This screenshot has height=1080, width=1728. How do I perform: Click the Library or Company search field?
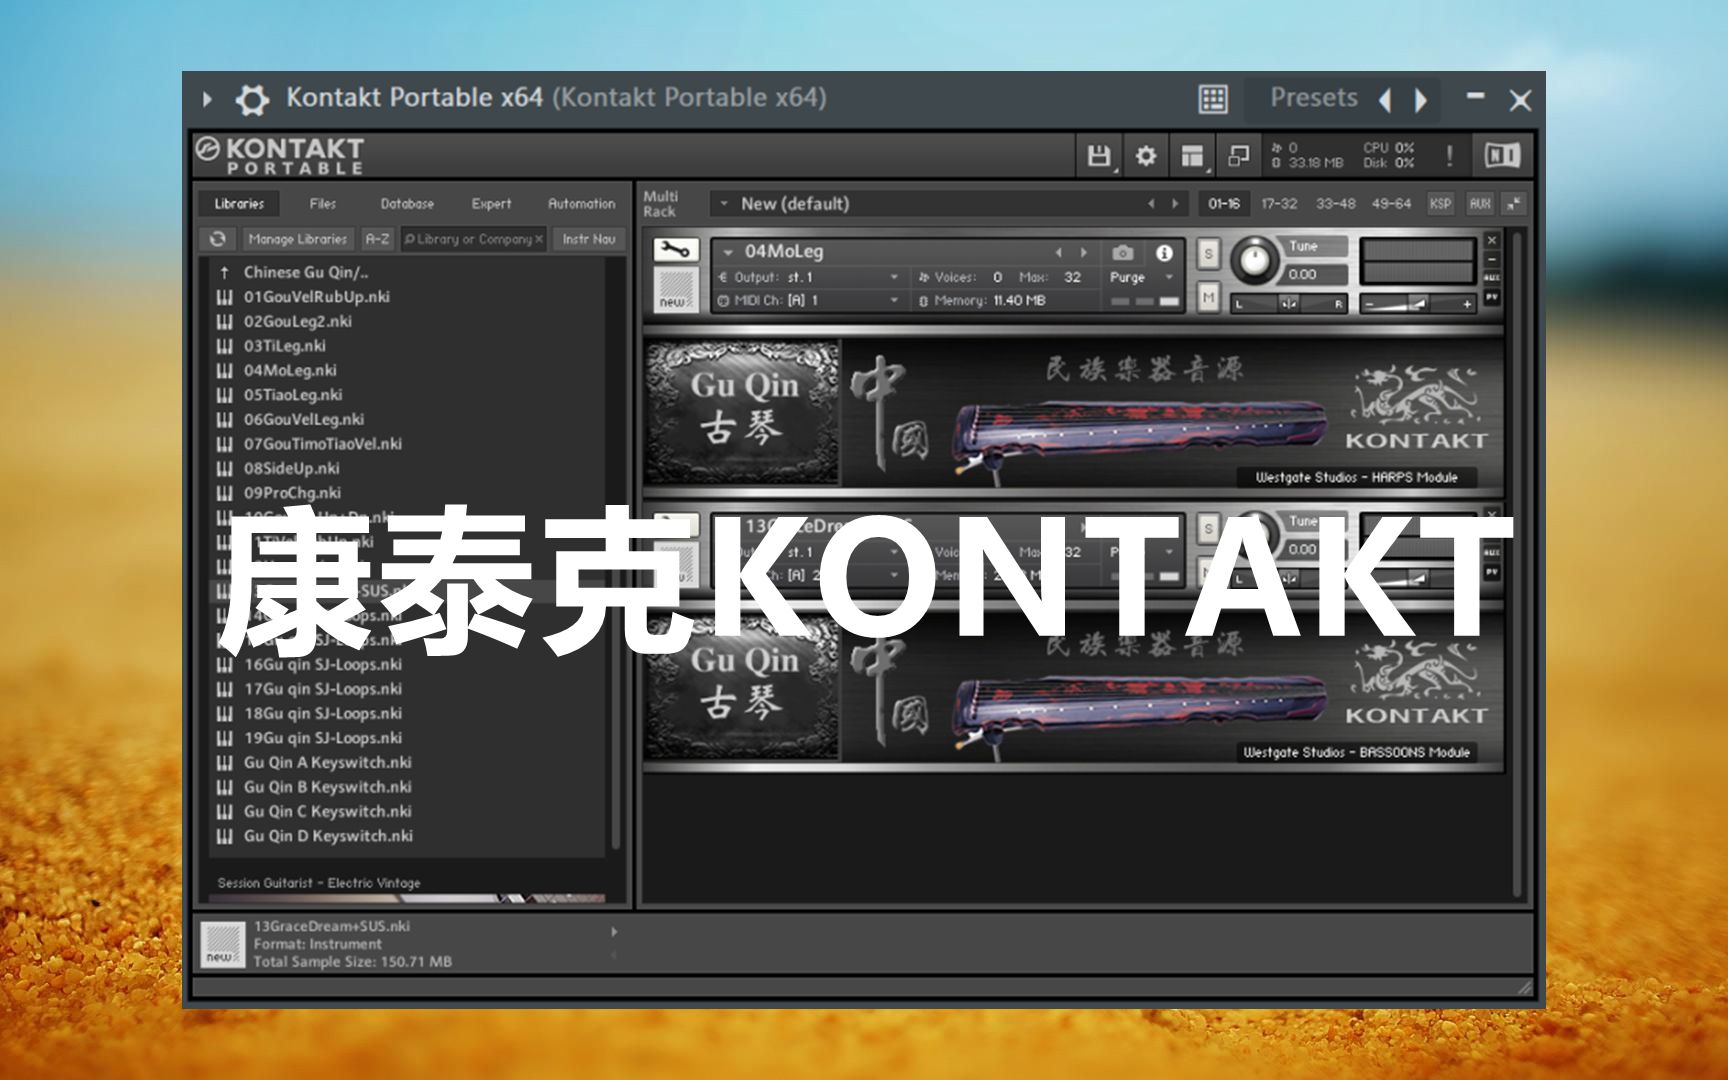click(472, 239)
